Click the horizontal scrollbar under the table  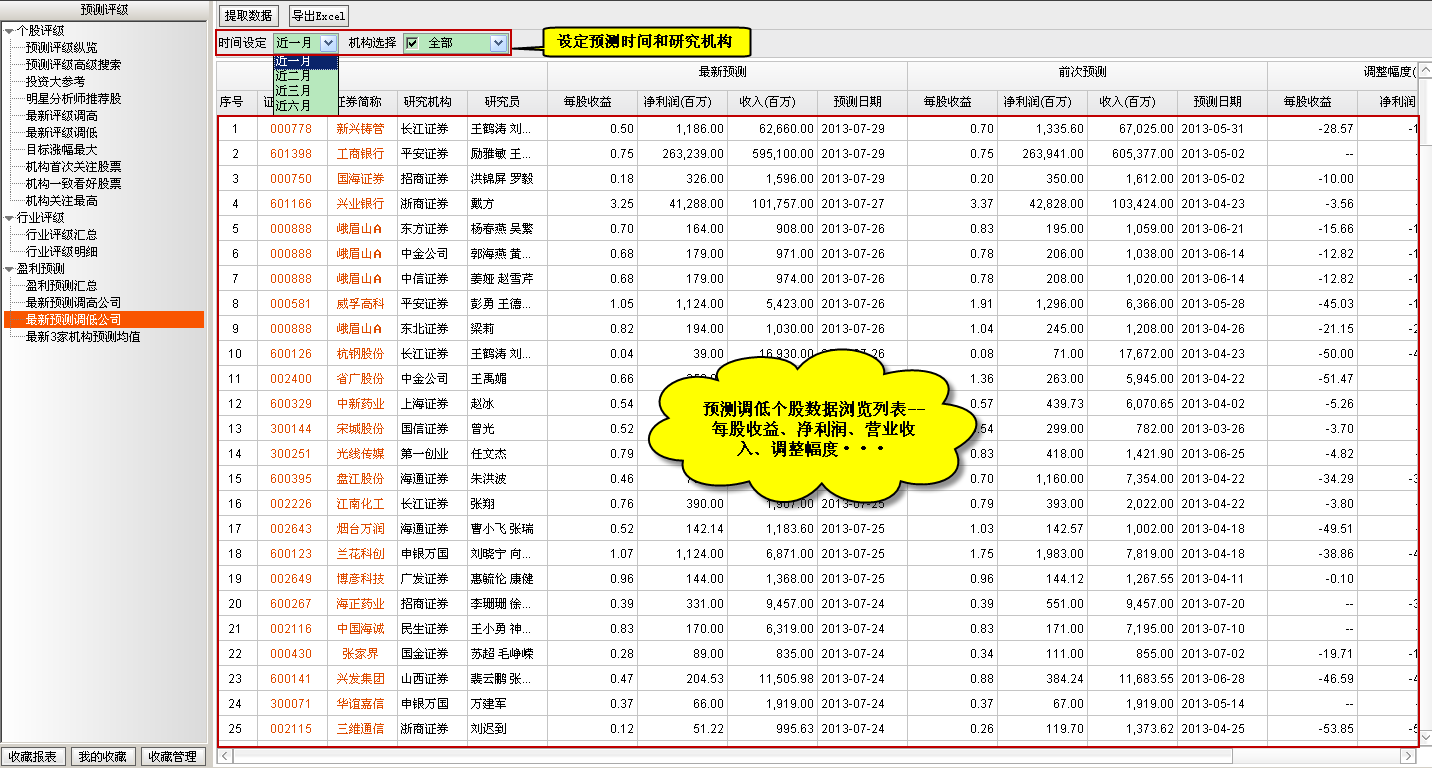tap(700, 756)
